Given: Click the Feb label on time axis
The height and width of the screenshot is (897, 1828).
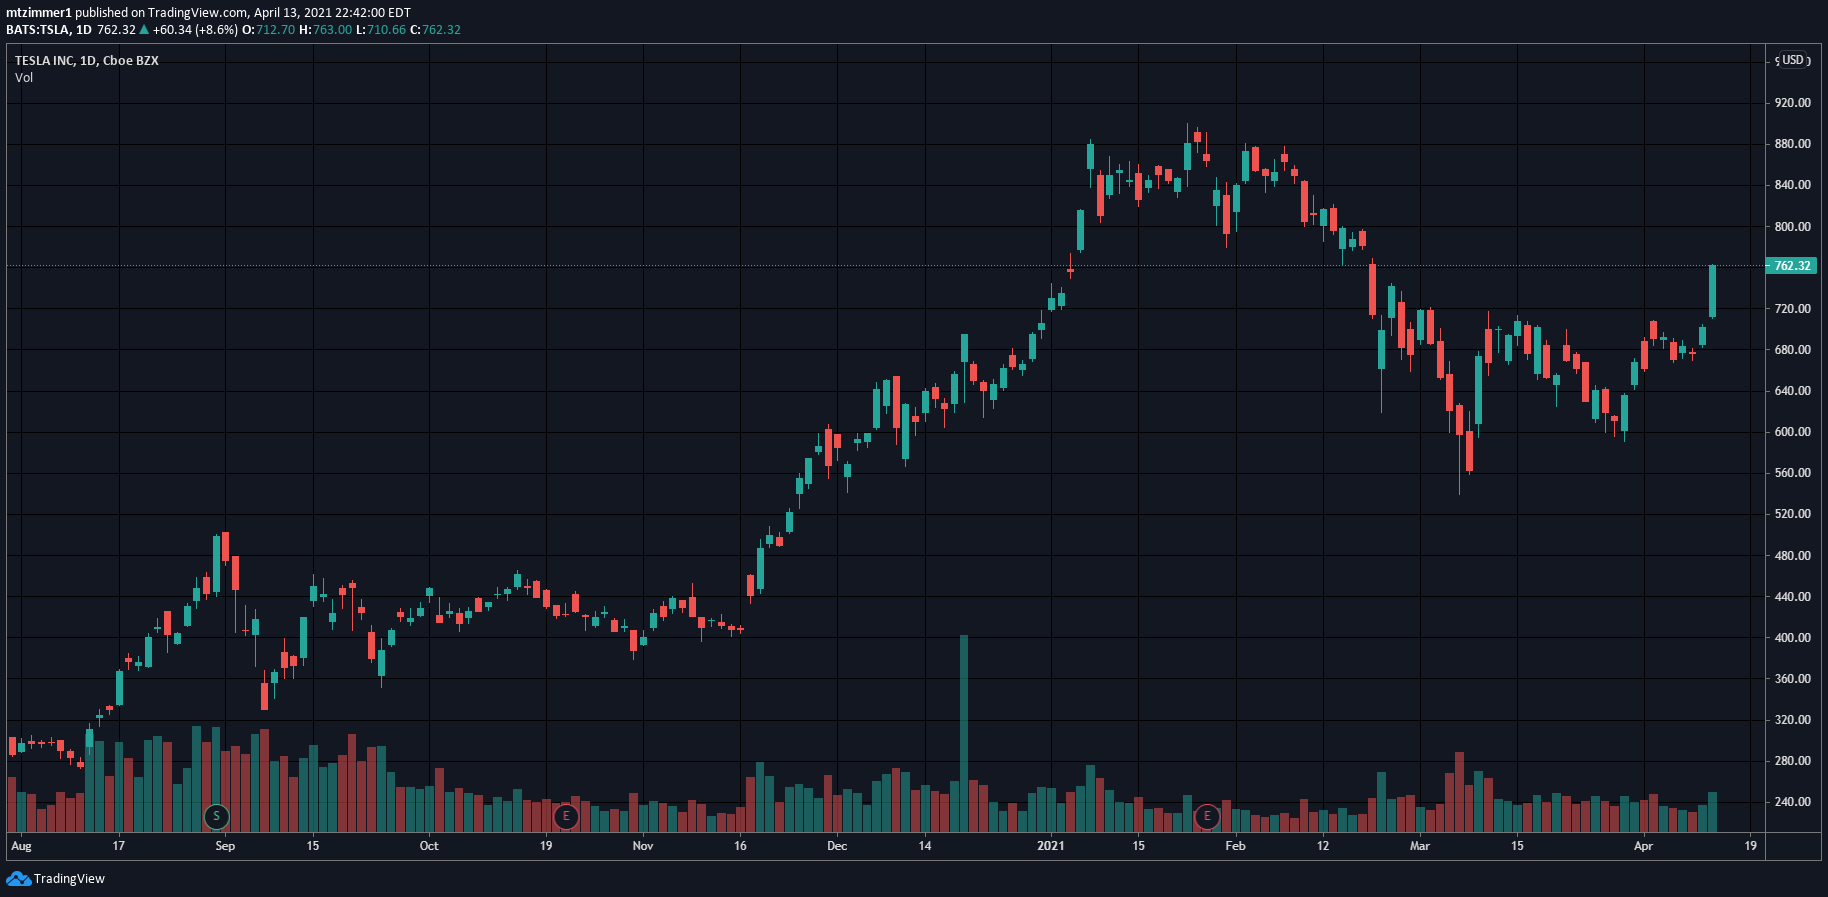Looking at the screenshot, I should [x=1236, y=846].
